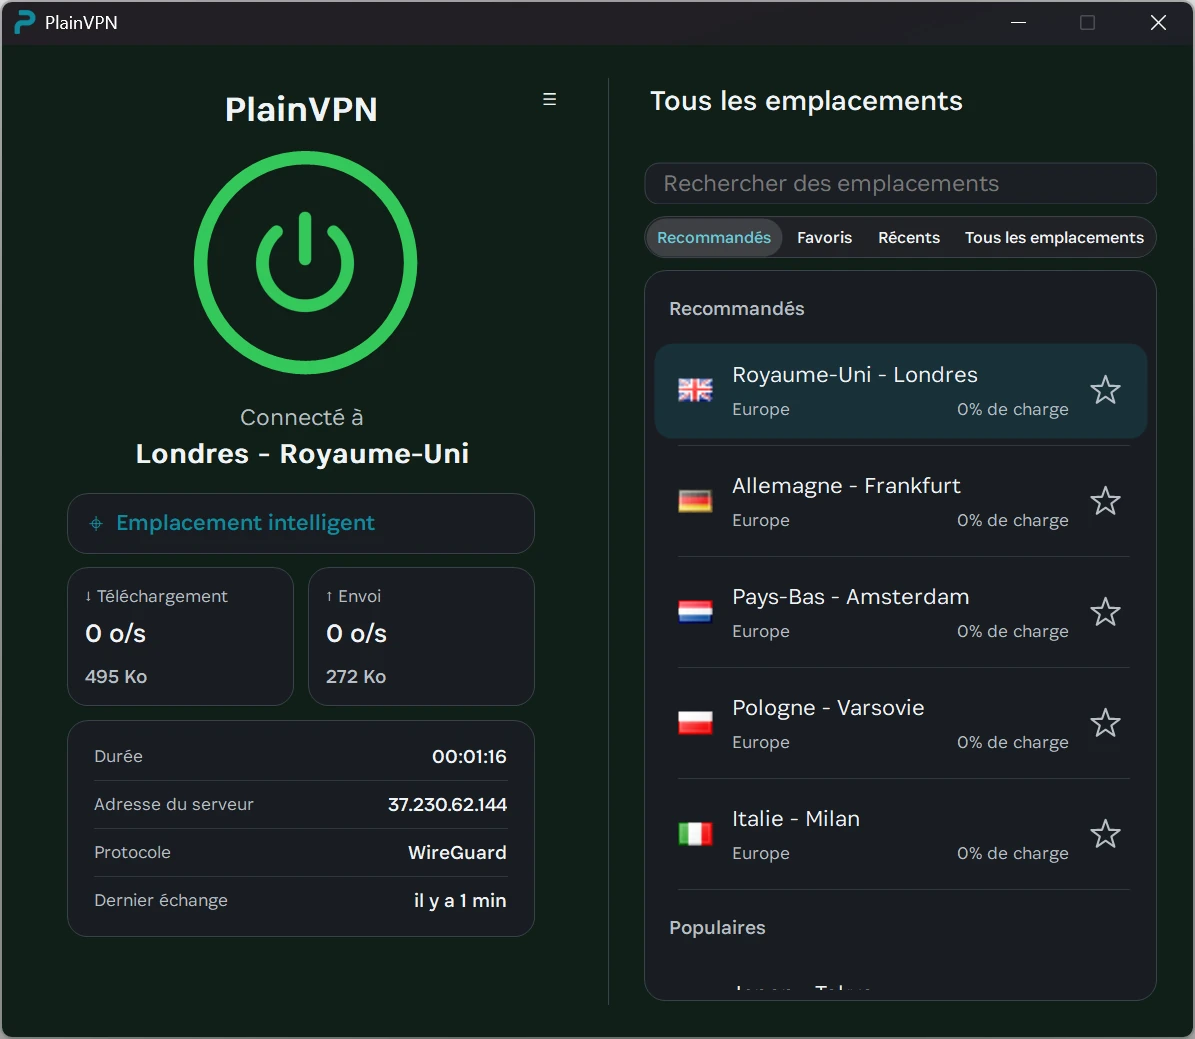Click the Populaires section heading

tap(717, 928)
